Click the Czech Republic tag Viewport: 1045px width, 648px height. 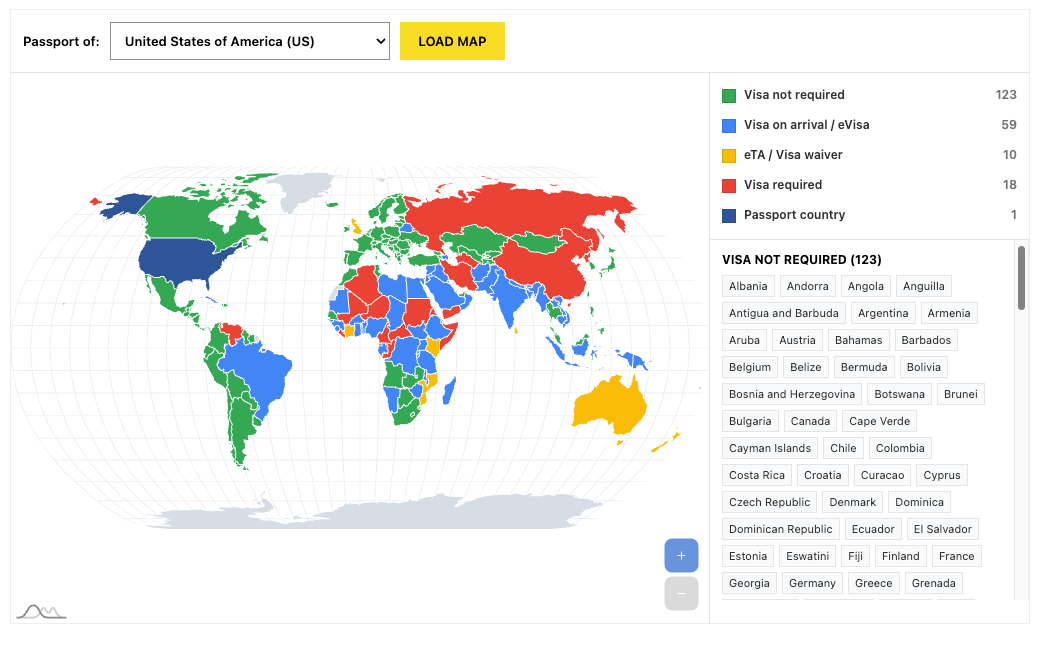[770, 502]
